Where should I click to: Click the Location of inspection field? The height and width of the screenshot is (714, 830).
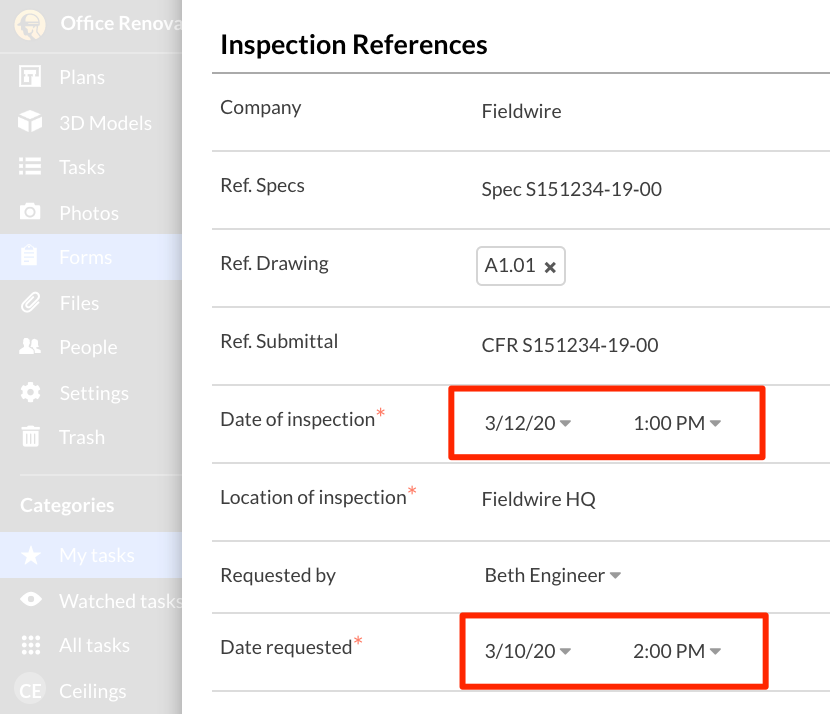(x=538, y=499)
